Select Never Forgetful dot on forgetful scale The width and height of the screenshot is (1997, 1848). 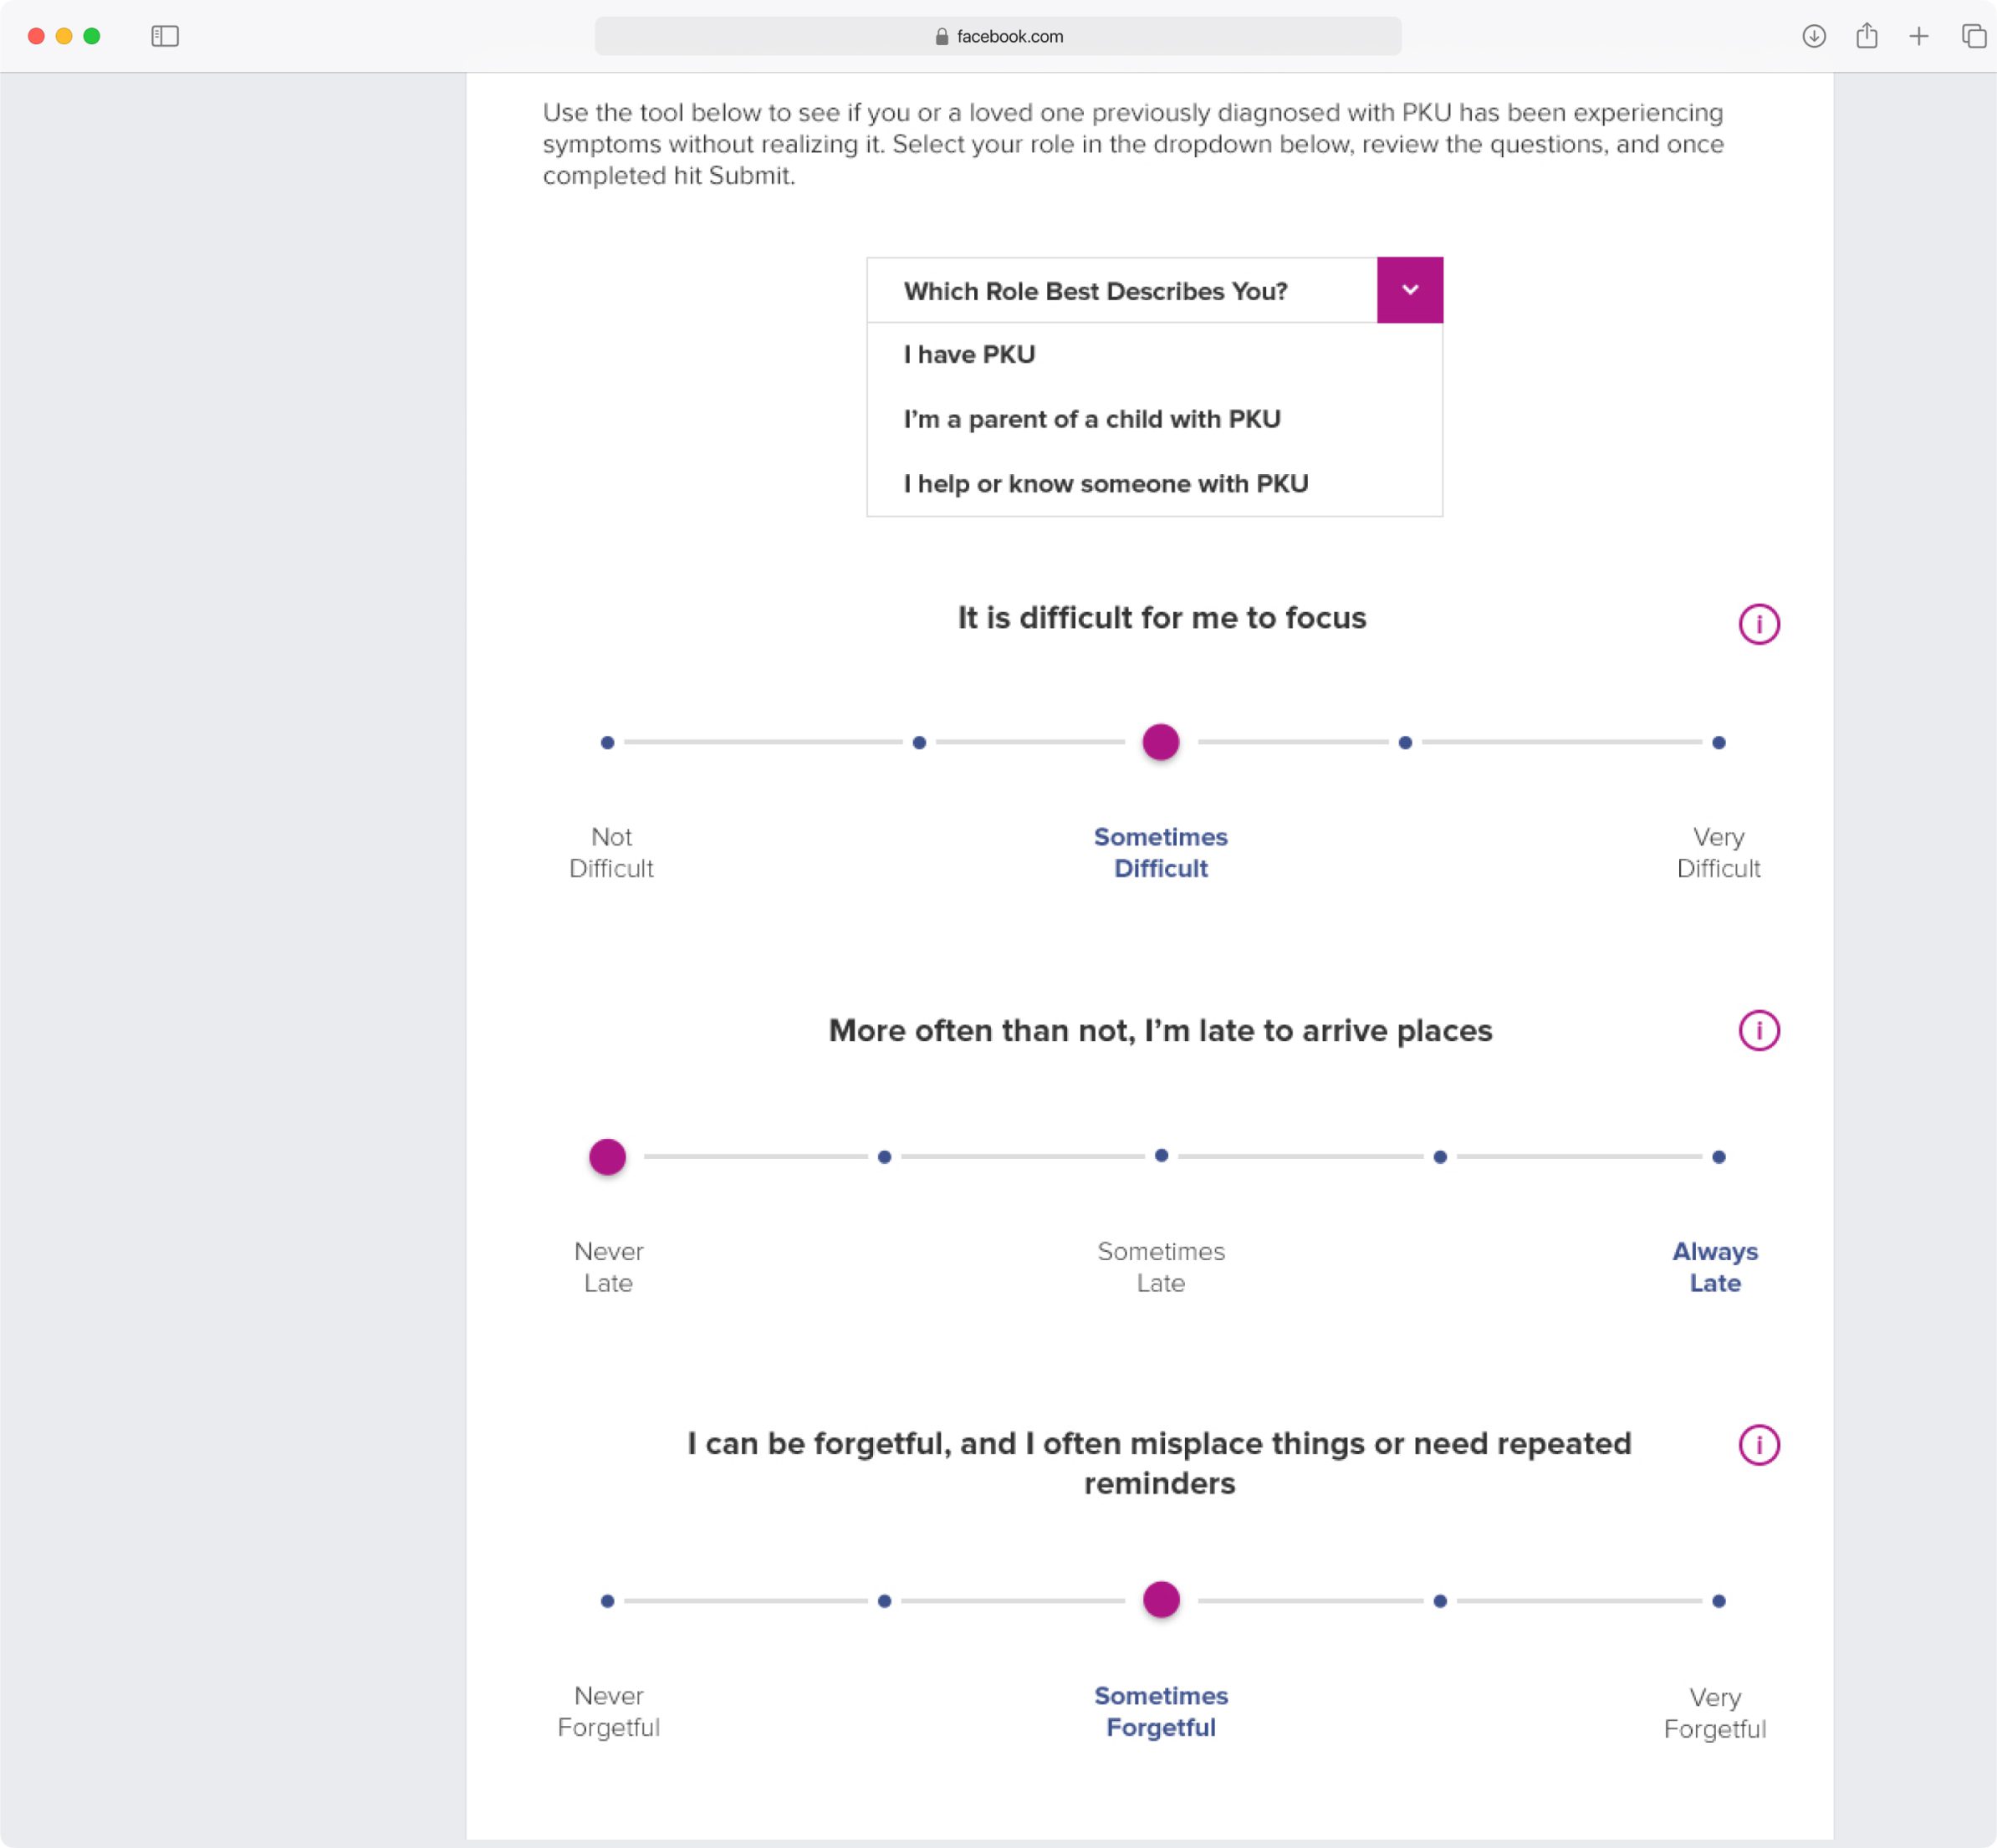pos(607,1601)
